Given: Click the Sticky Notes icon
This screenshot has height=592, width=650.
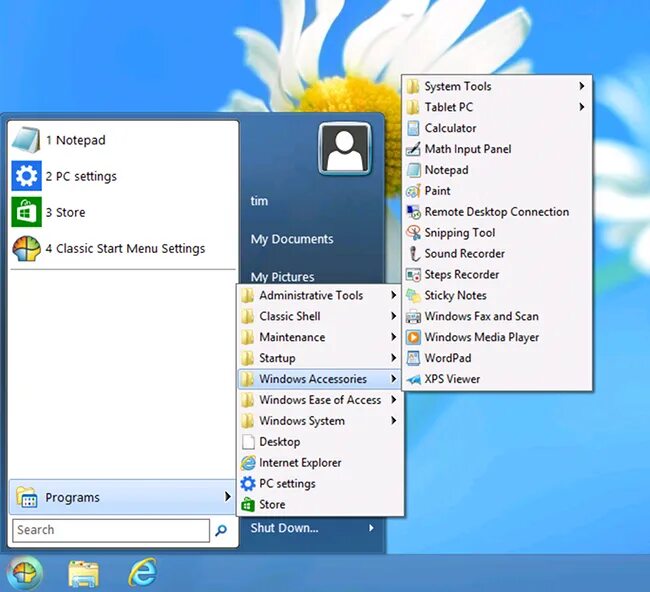Looking at the screenshot, I should (x=413, y=295).
